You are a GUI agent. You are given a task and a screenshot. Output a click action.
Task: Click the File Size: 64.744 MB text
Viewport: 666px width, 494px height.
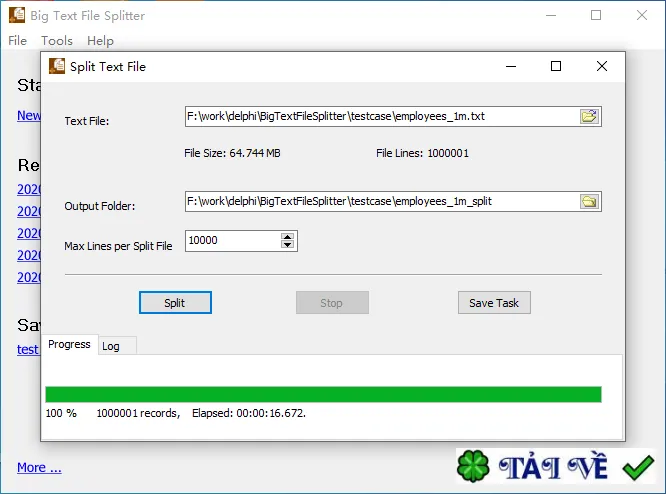232,153
